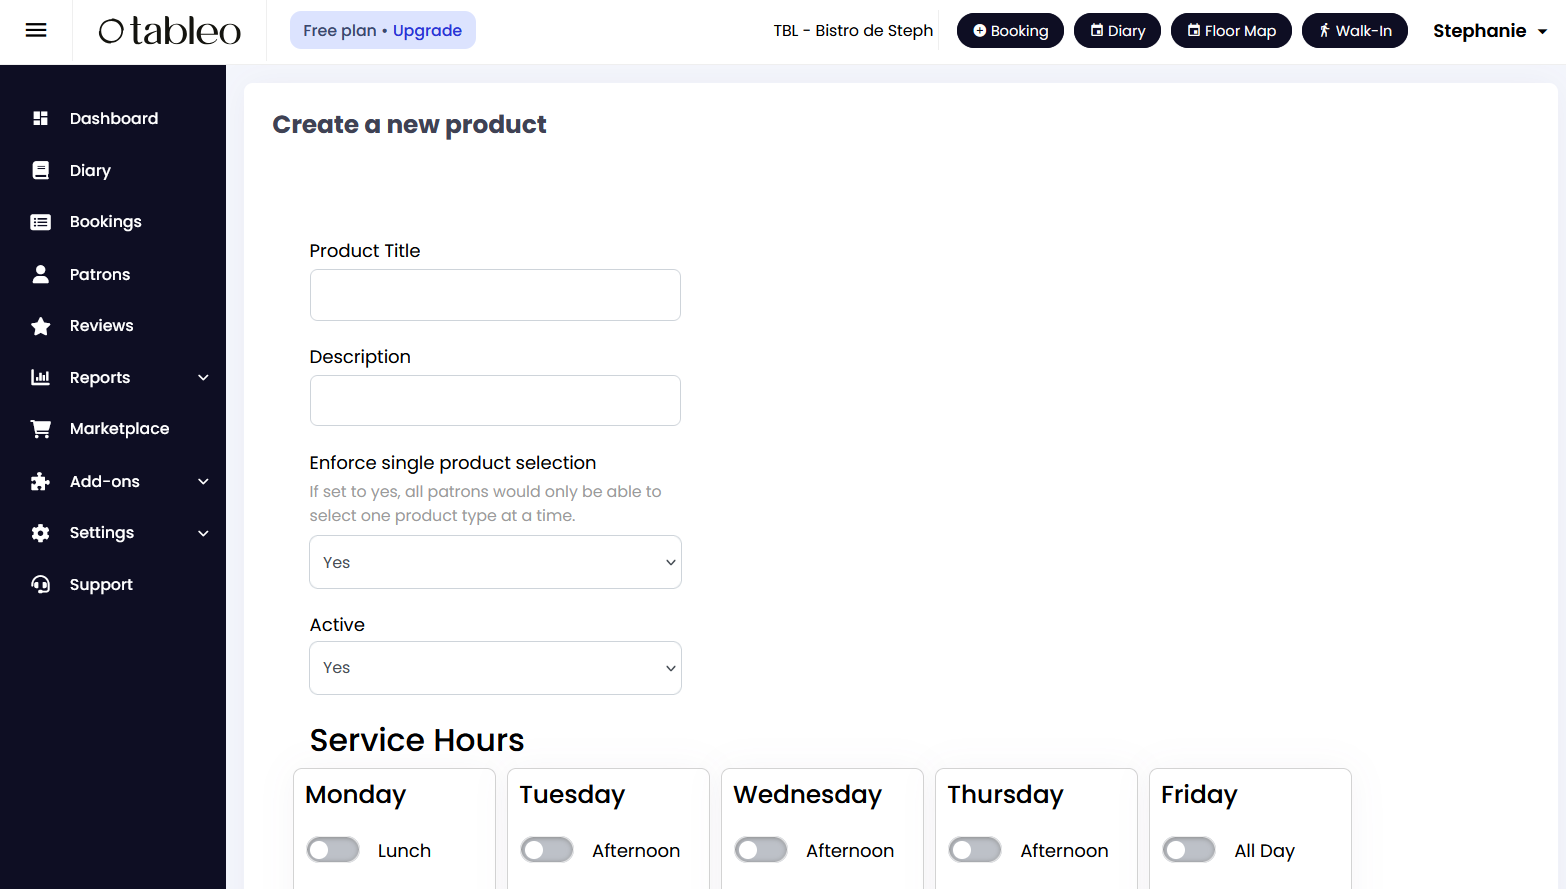1566x889 pixels.
Task: Click the Patrons person icon
Action: [x=40, y=274]
